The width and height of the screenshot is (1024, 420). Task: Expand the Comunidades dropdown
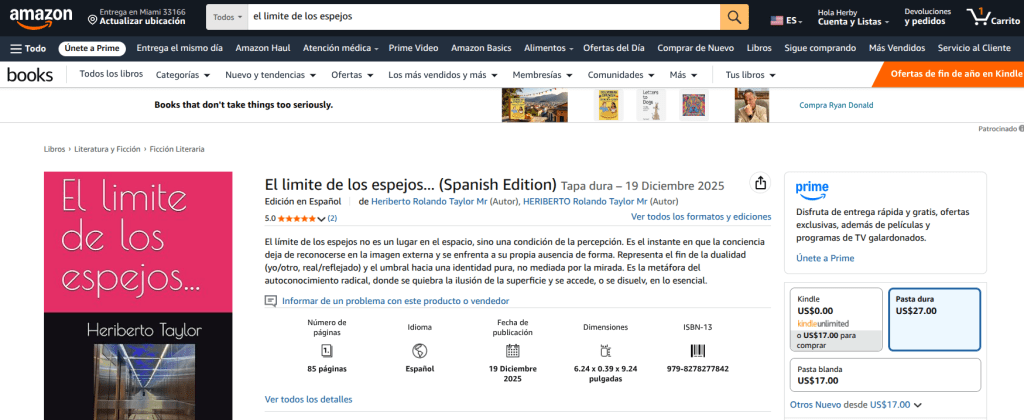[621, 75]
